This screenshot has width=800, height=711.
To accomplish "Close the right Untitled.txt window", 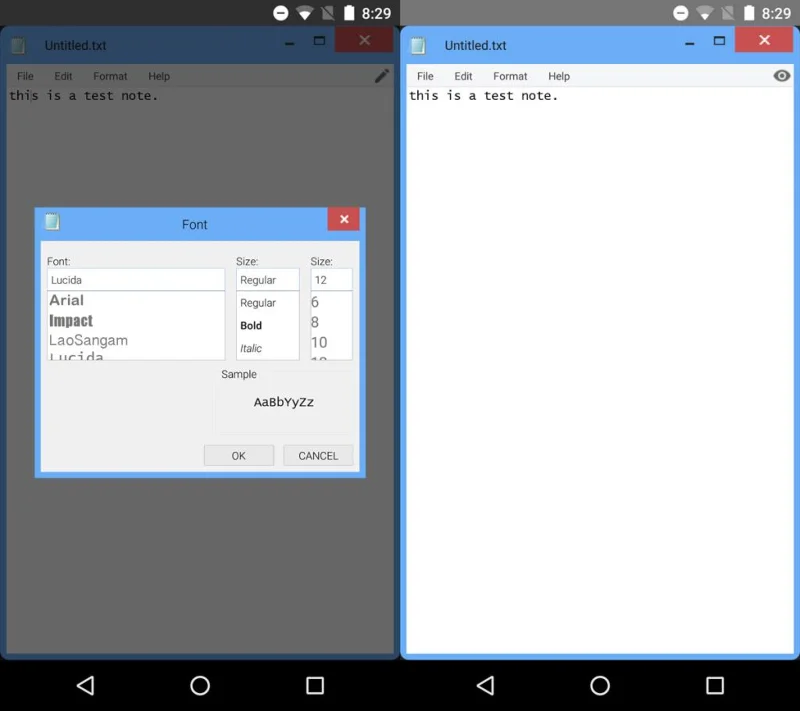I will (x=764, y=40).
